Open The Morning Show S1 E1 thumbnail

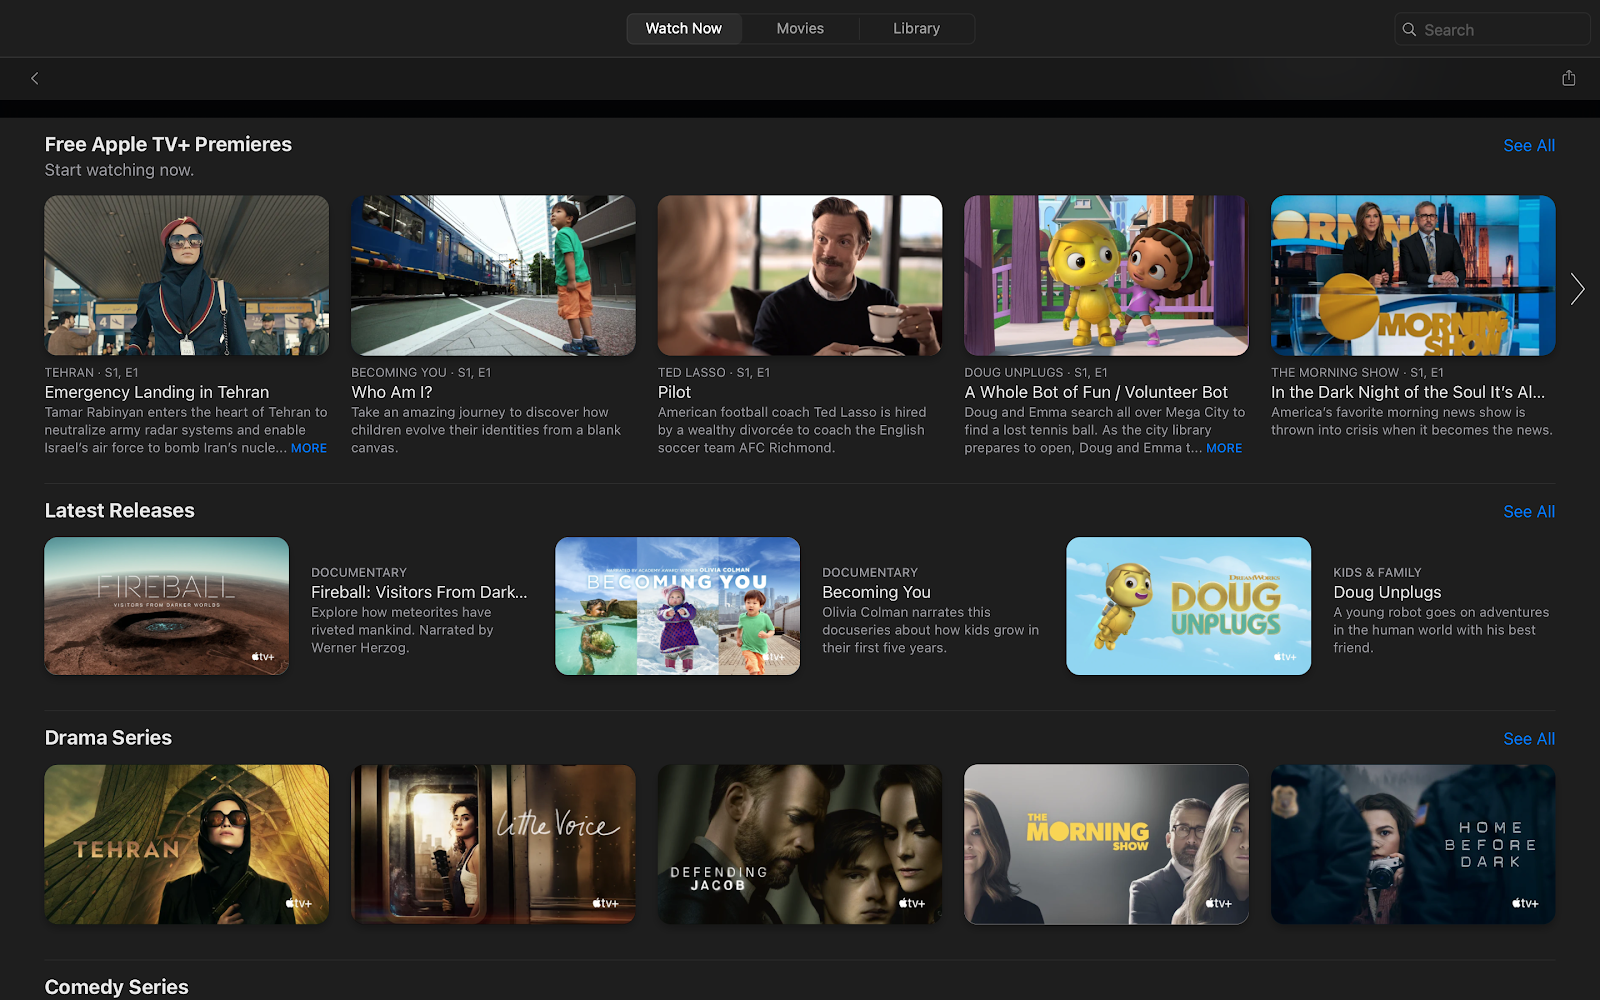1413,275
